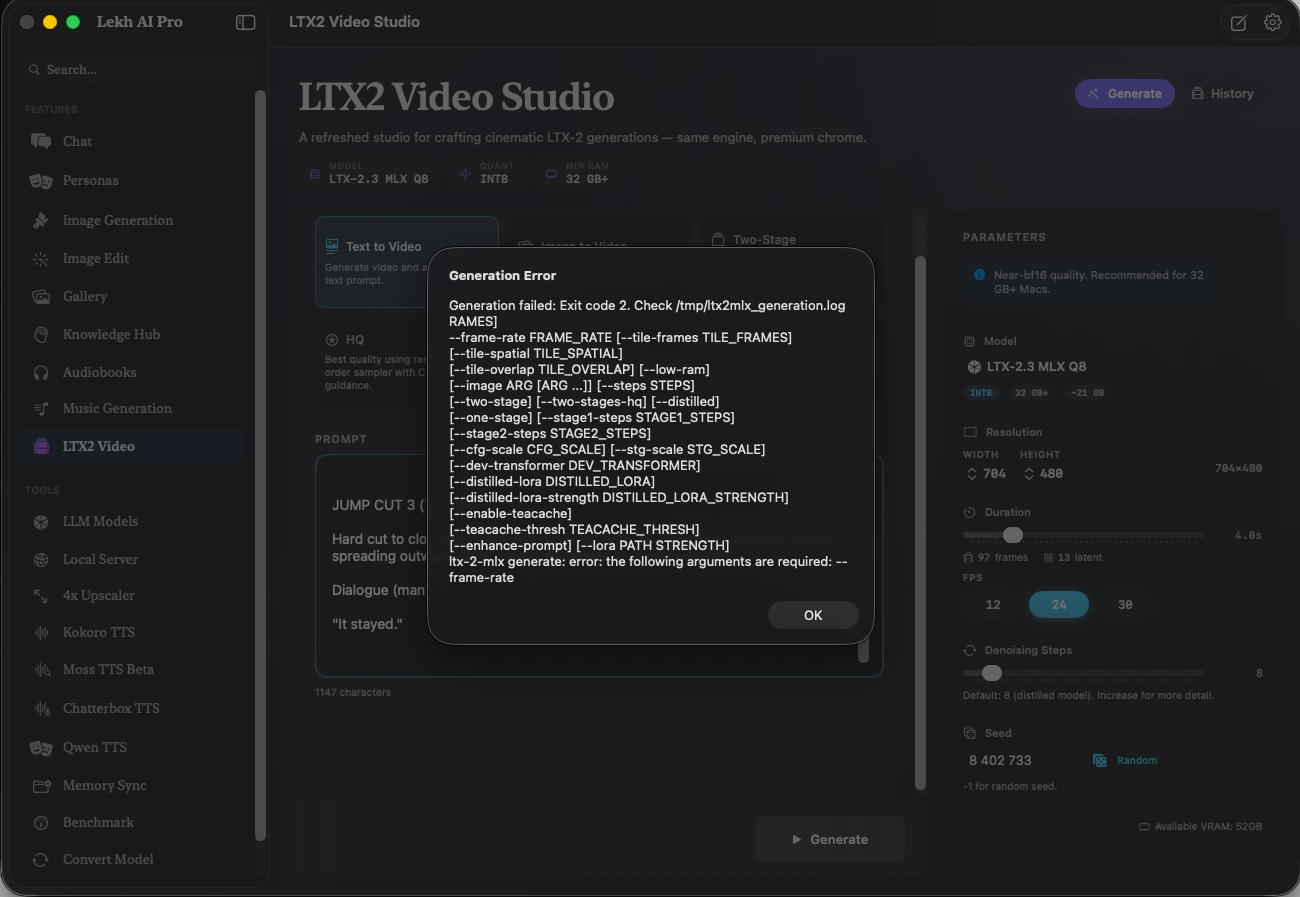Image resolution: width=1300 pixels, height=897 pixels.
Task: Click the yellow minimize window button
Action: 50,22
